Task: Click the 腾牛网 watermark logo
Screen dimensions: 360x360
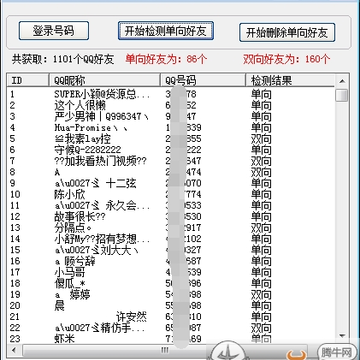Action: 336,351
